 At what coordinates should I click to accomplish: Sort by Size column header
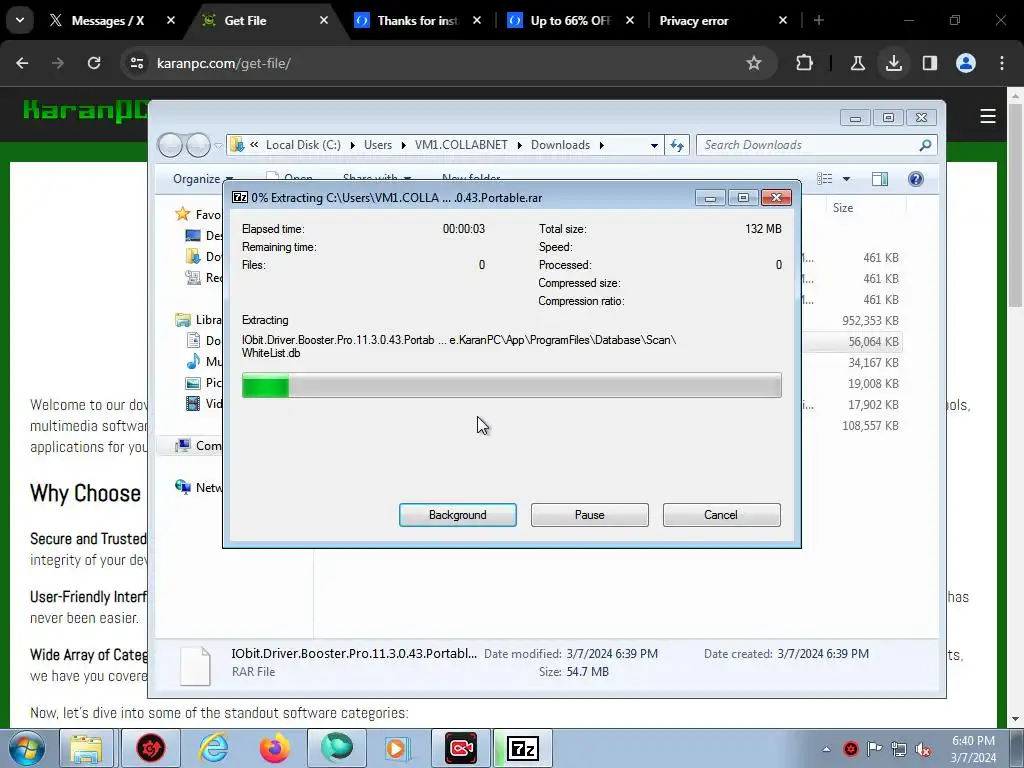tap(842, 208)
